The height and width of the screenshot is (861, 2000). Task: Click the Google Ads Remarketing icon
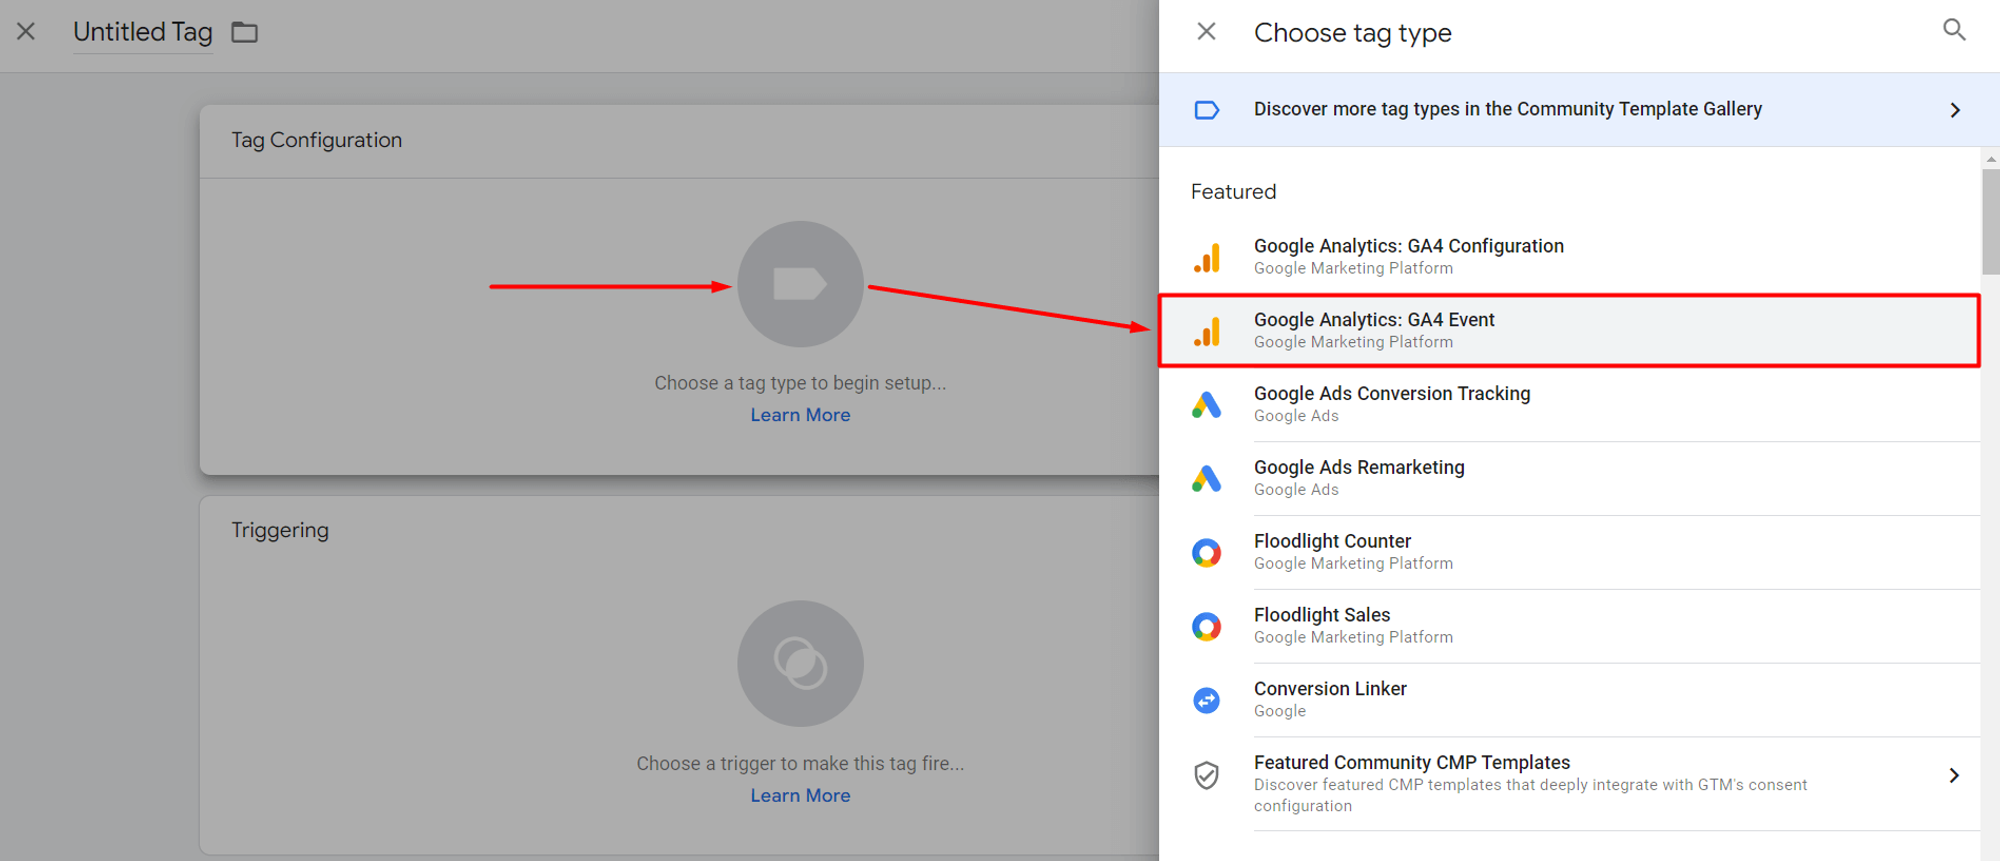click(1207, 479)
